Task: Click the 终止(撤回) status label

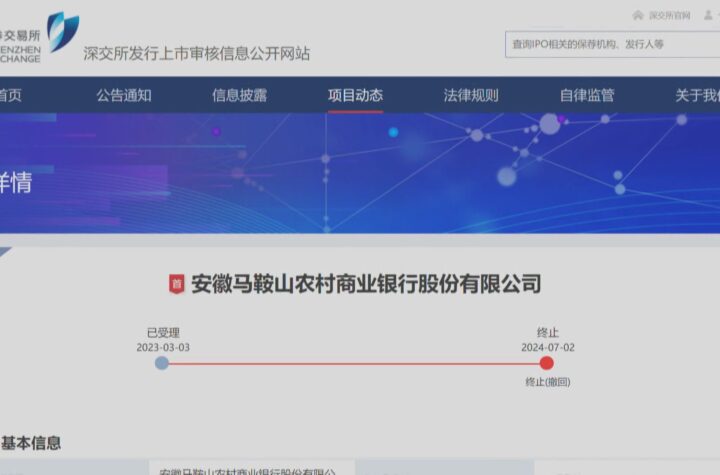Action: (x=547, y=382)
